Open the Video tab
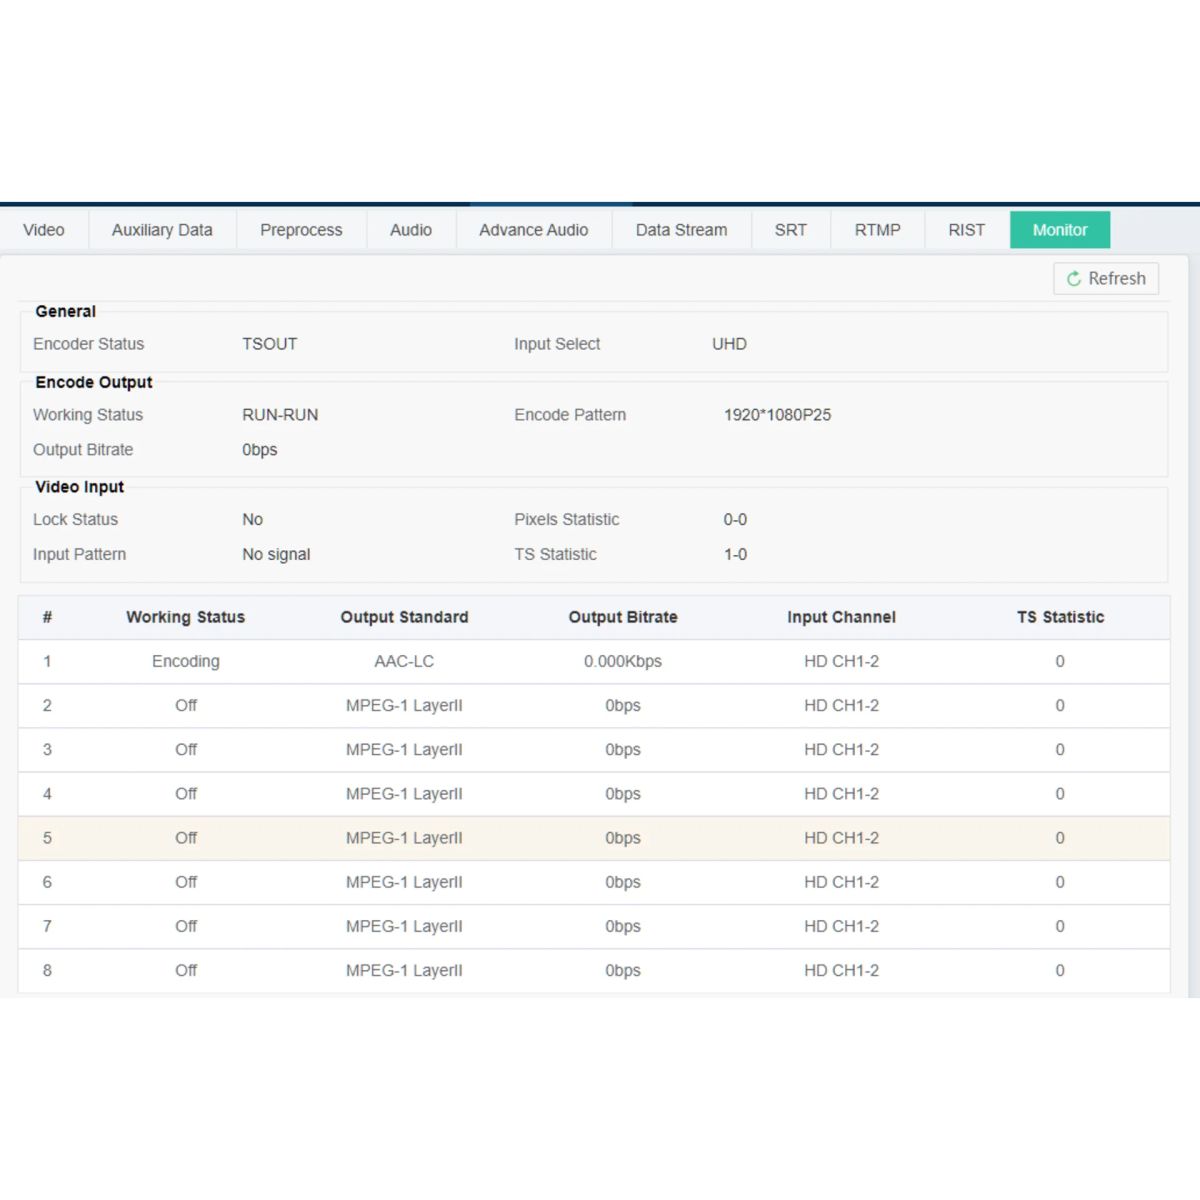 (x=44, y=230)
